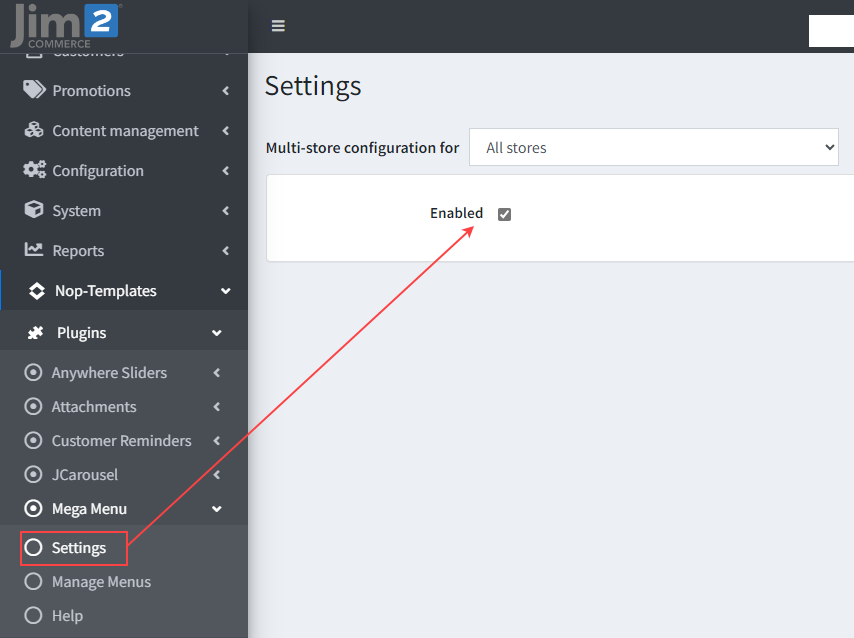Select the Manage Menus radio icon
This screenshot has height=638, width=854.
tap(34, 582)
